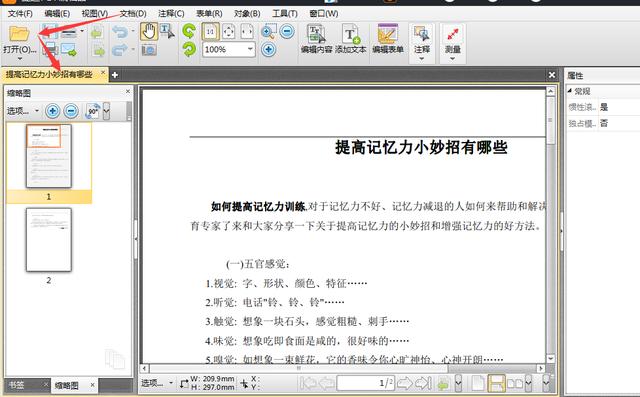
Task: Go to the previous page
Action: tap(326, 383)
